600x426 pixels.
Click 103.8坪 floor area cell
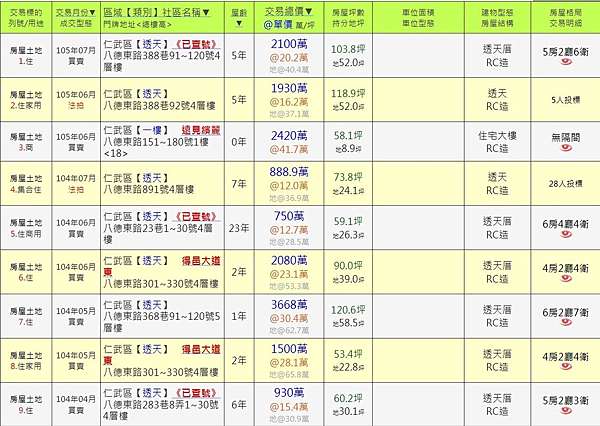pos(348,49)
